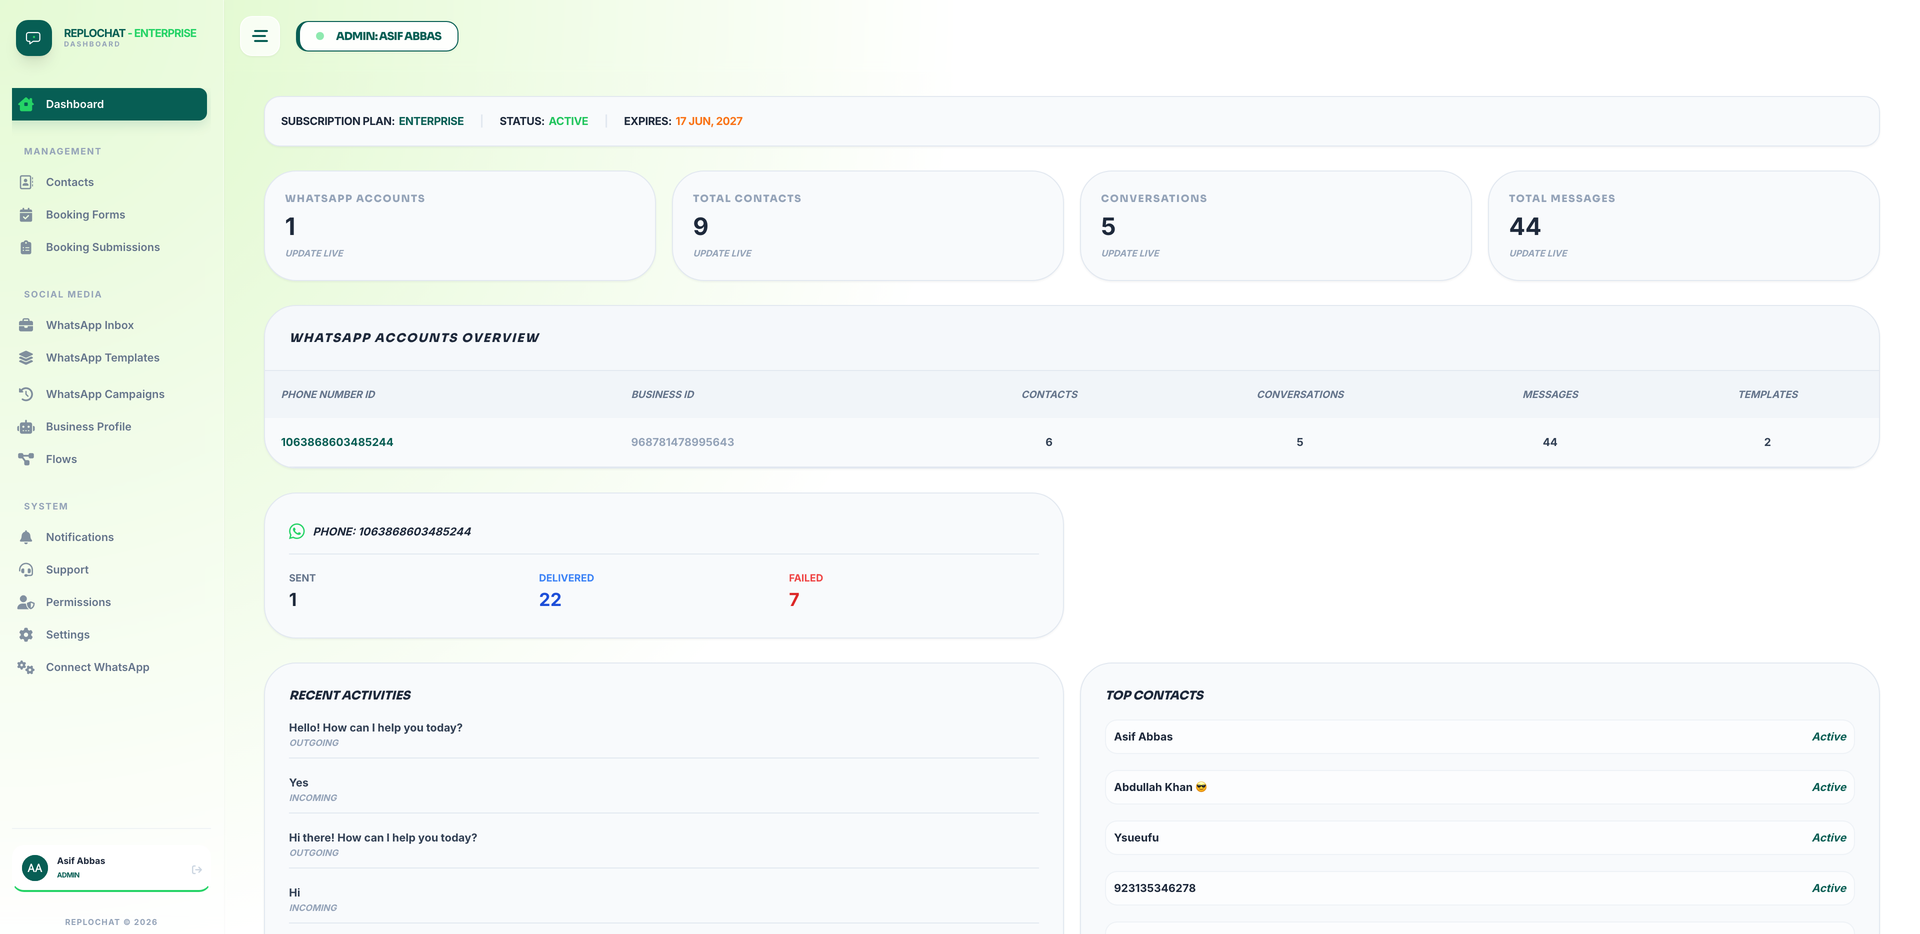This screenshot has height=934, width=1920.
Task: Open the Dashboard menu item
Action: (x=109, y=104)
